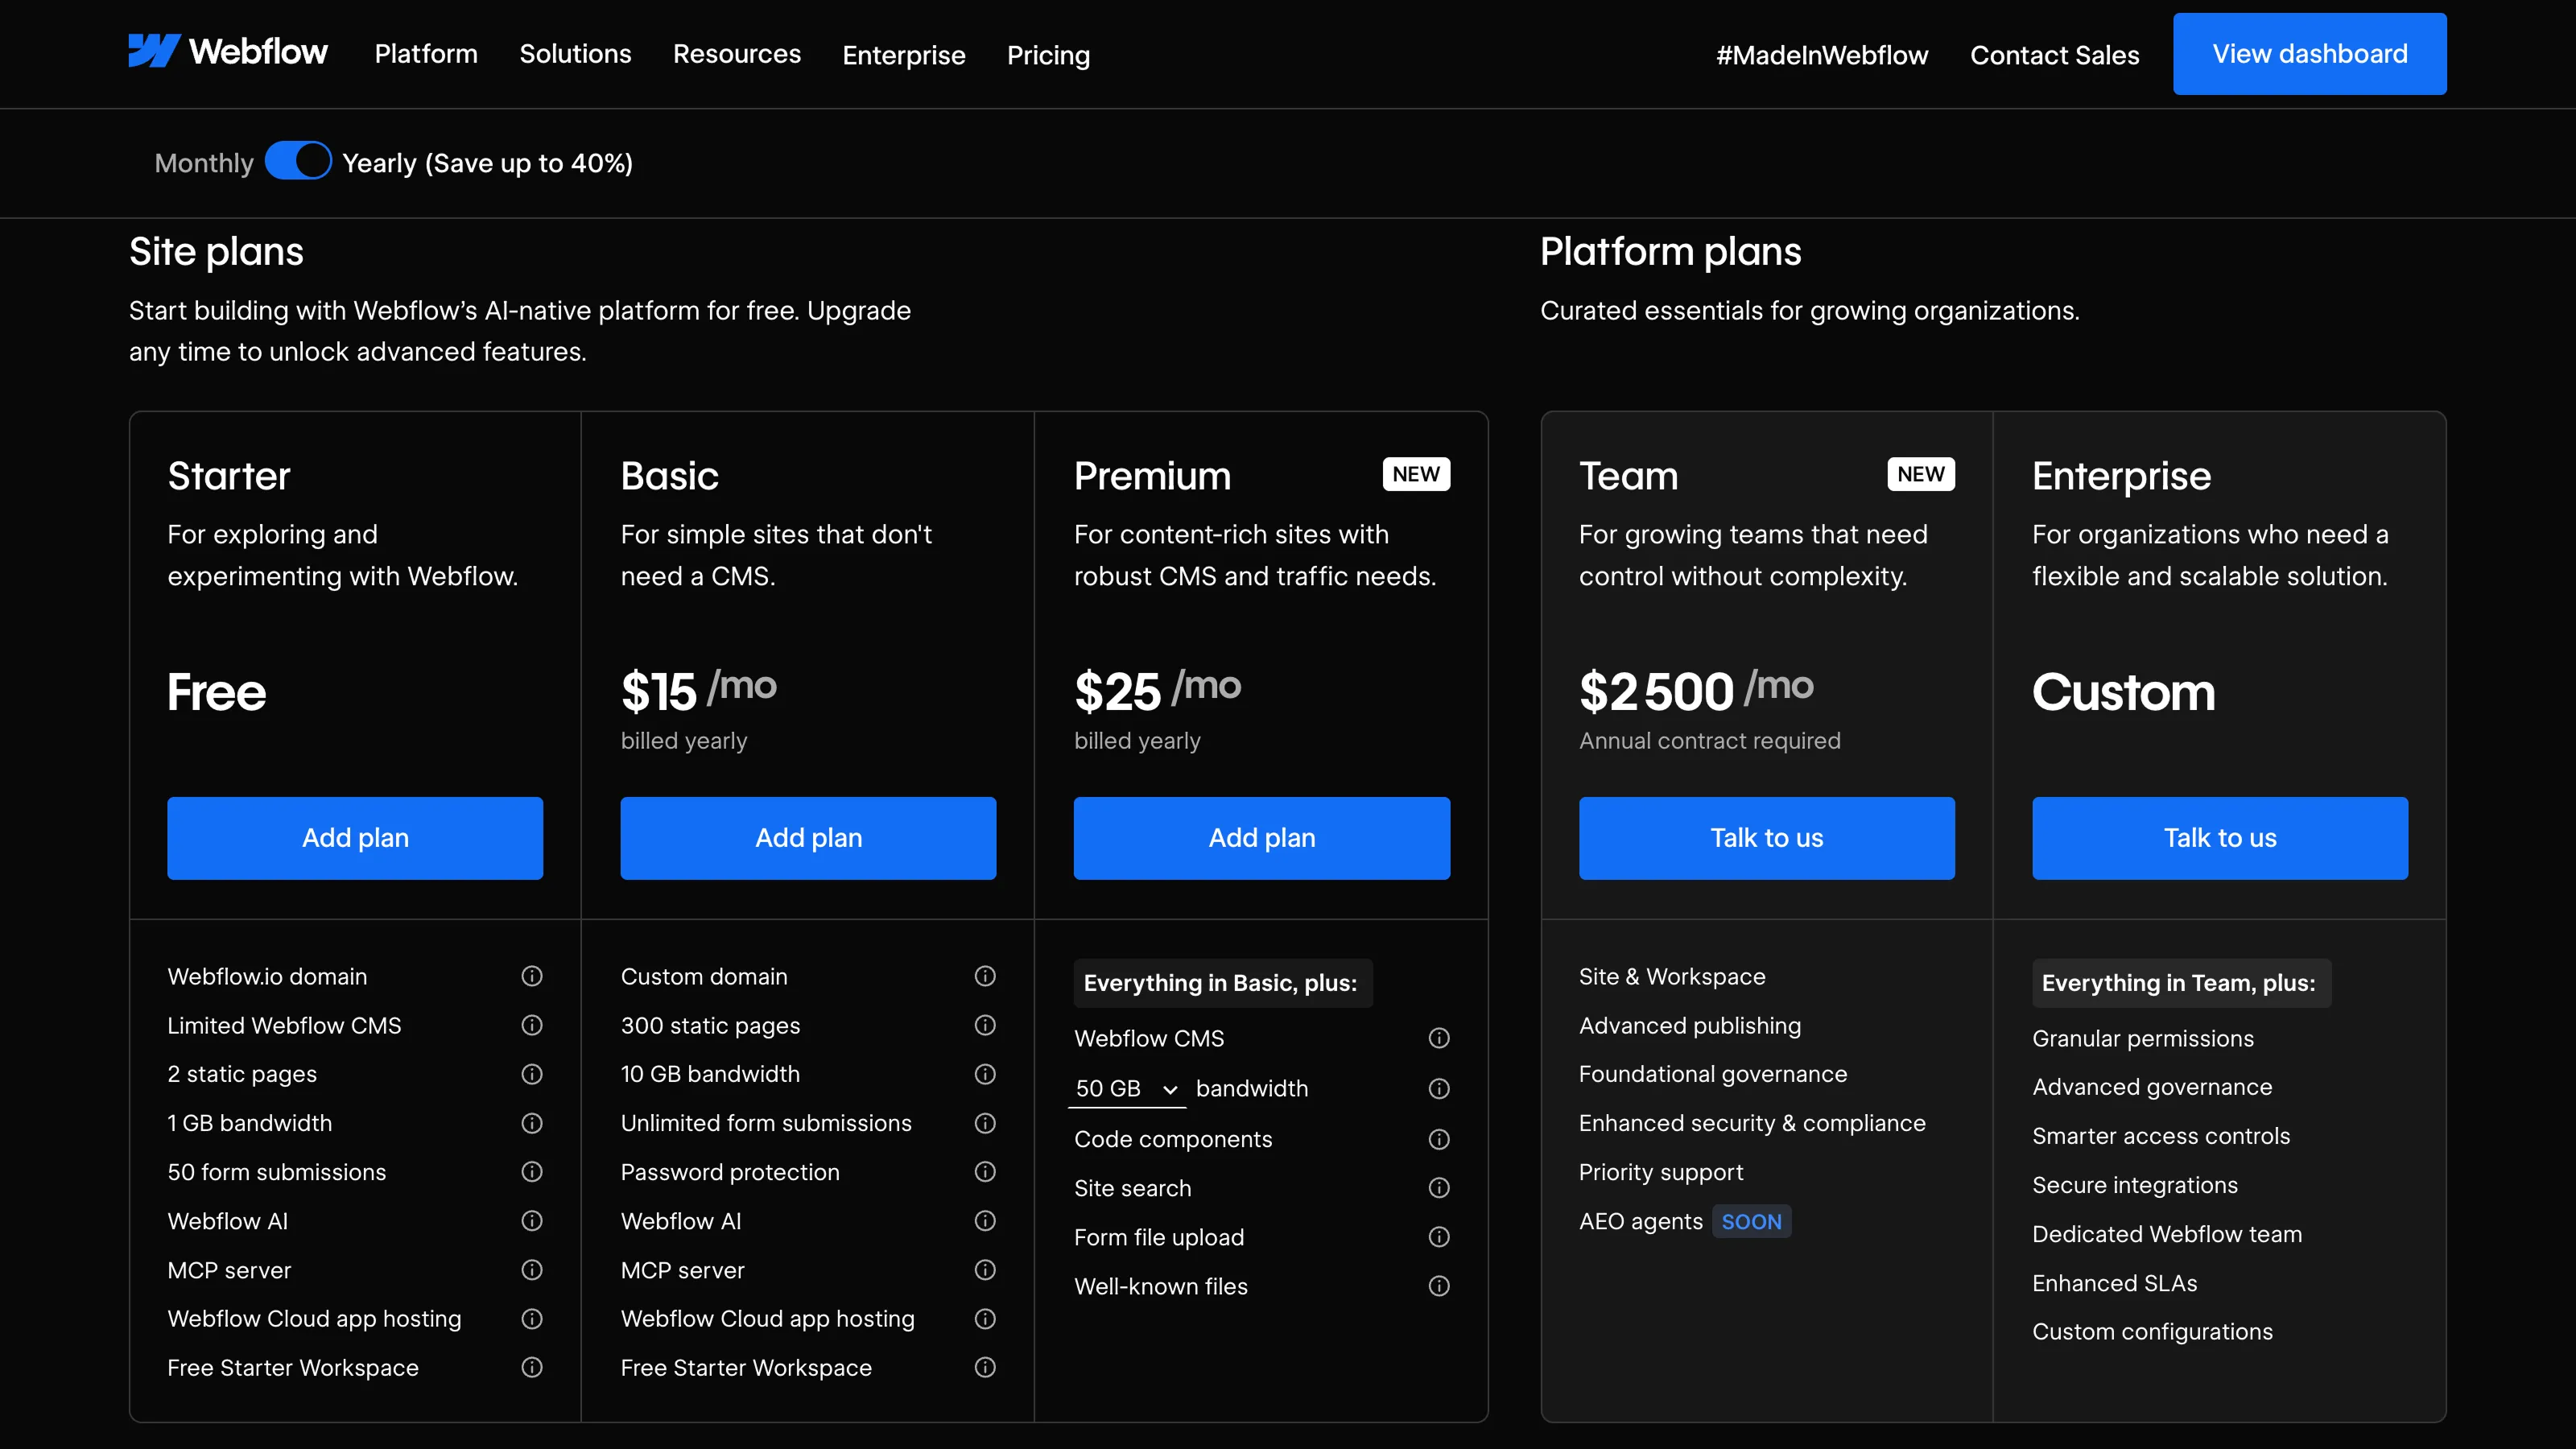Select Yearly (Save up to 40%) label
This screenshot has height=1449, width=2576.
point(488,163)
